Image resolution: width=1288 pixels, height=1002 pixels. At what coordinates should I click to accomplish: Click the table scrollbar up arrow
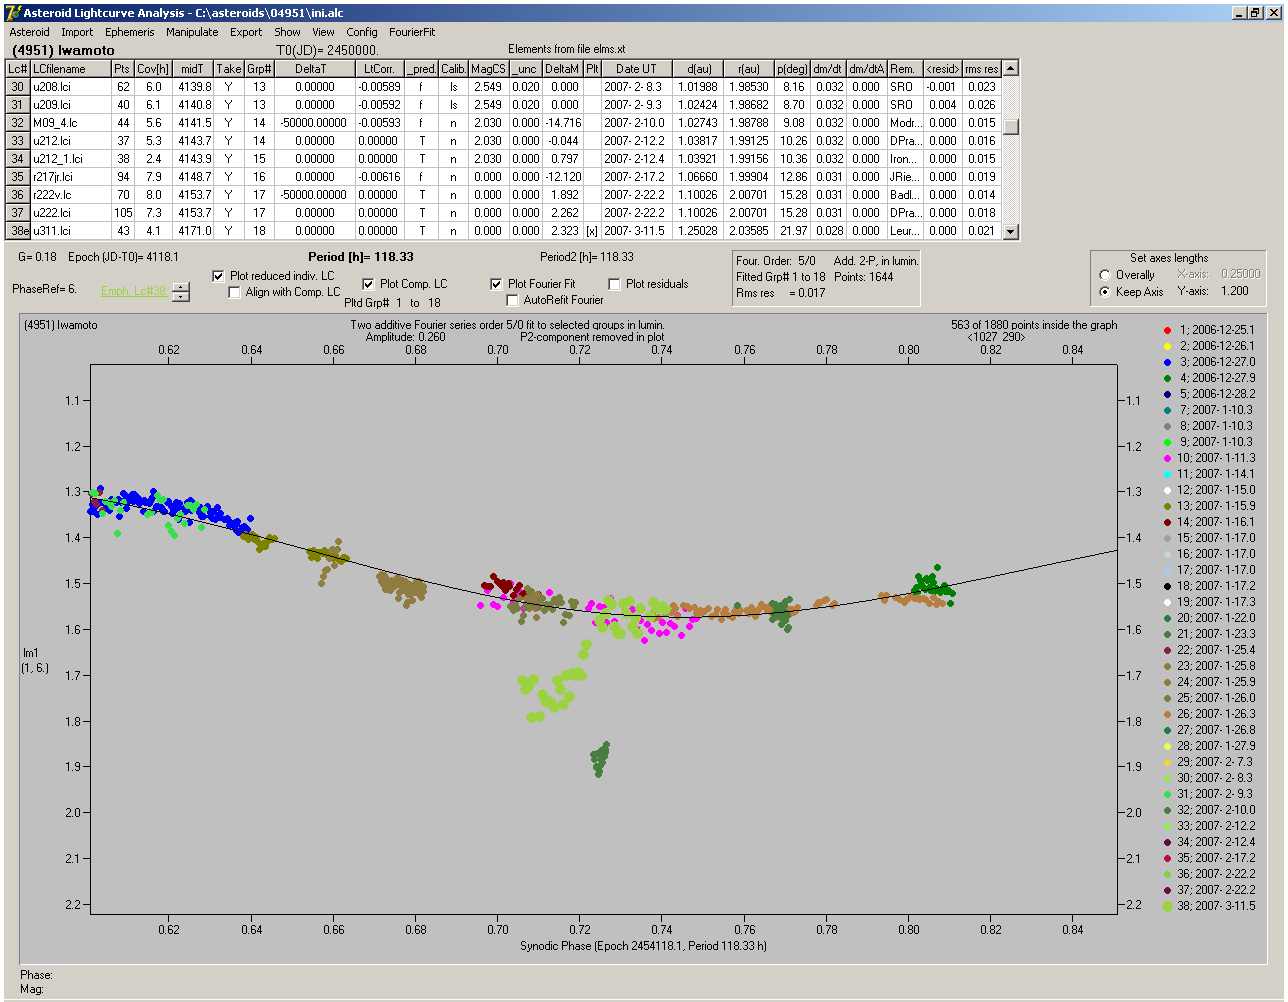[x=1011, y=68]
